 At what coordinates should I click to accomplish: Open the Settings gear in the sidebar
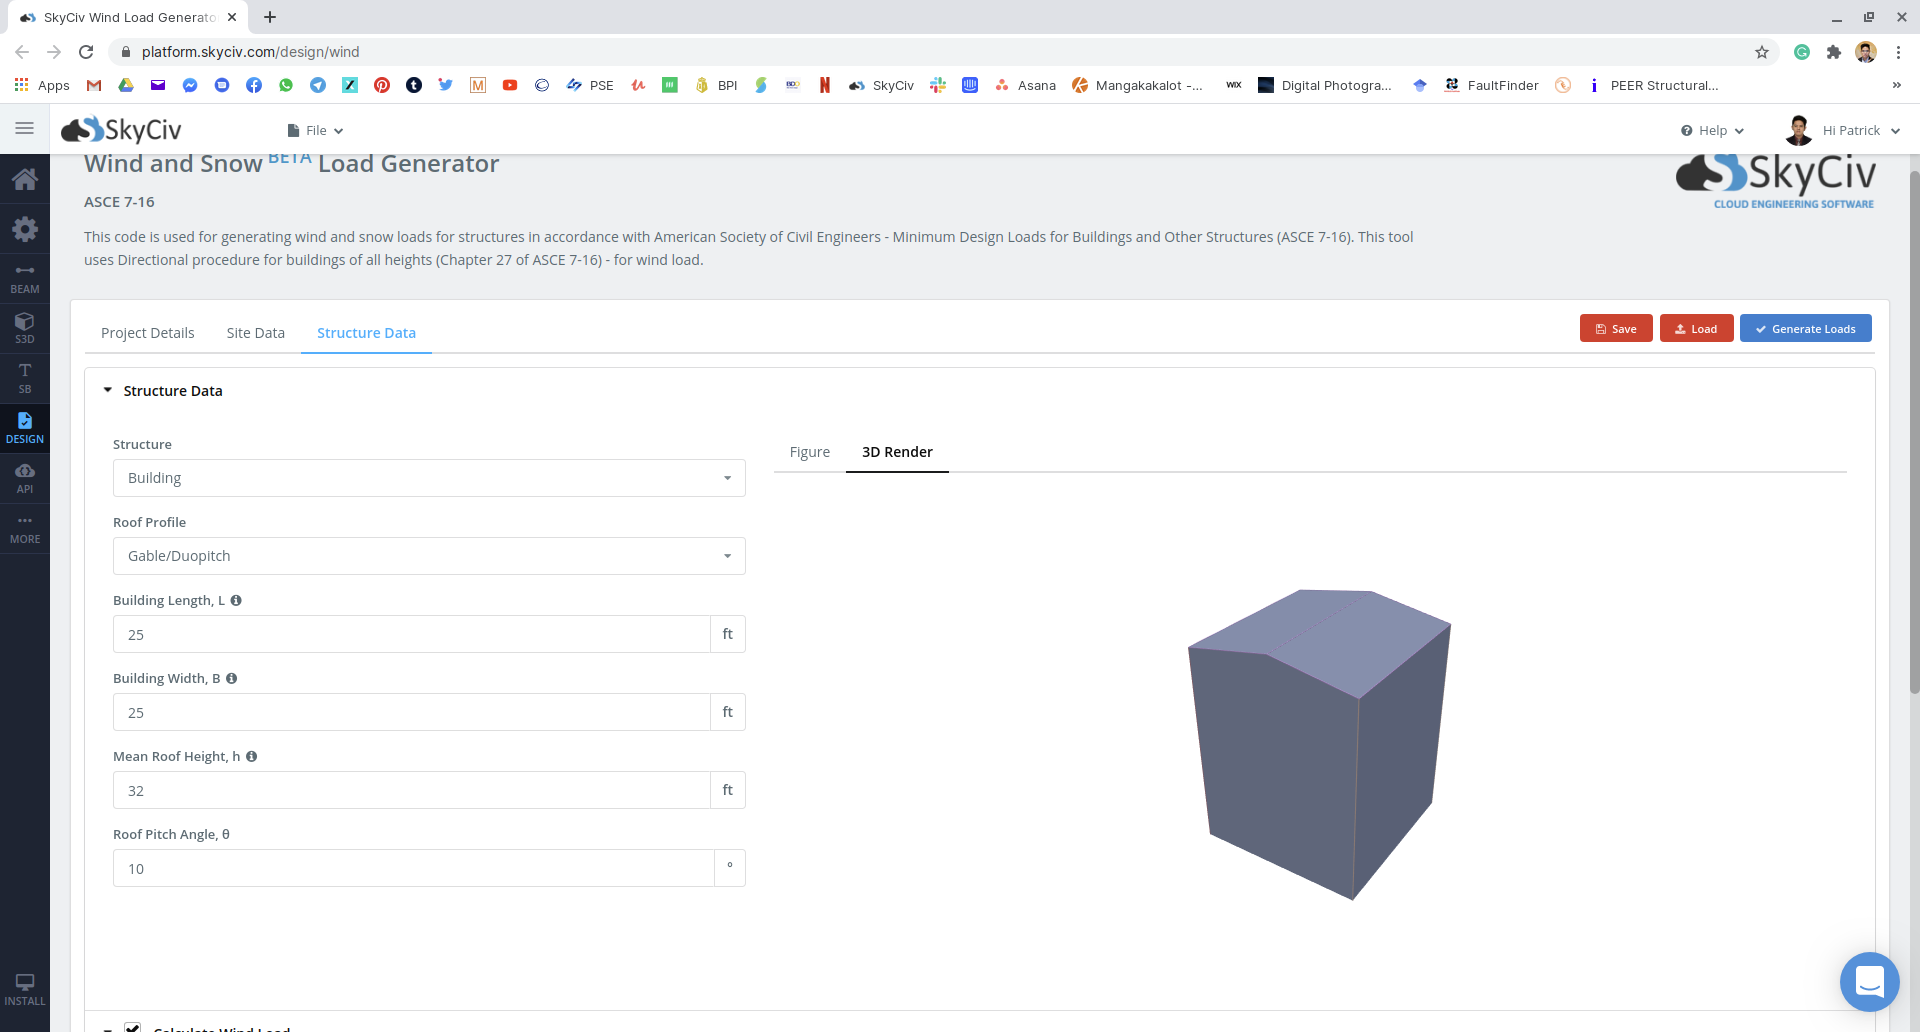(x=25, y=229)
